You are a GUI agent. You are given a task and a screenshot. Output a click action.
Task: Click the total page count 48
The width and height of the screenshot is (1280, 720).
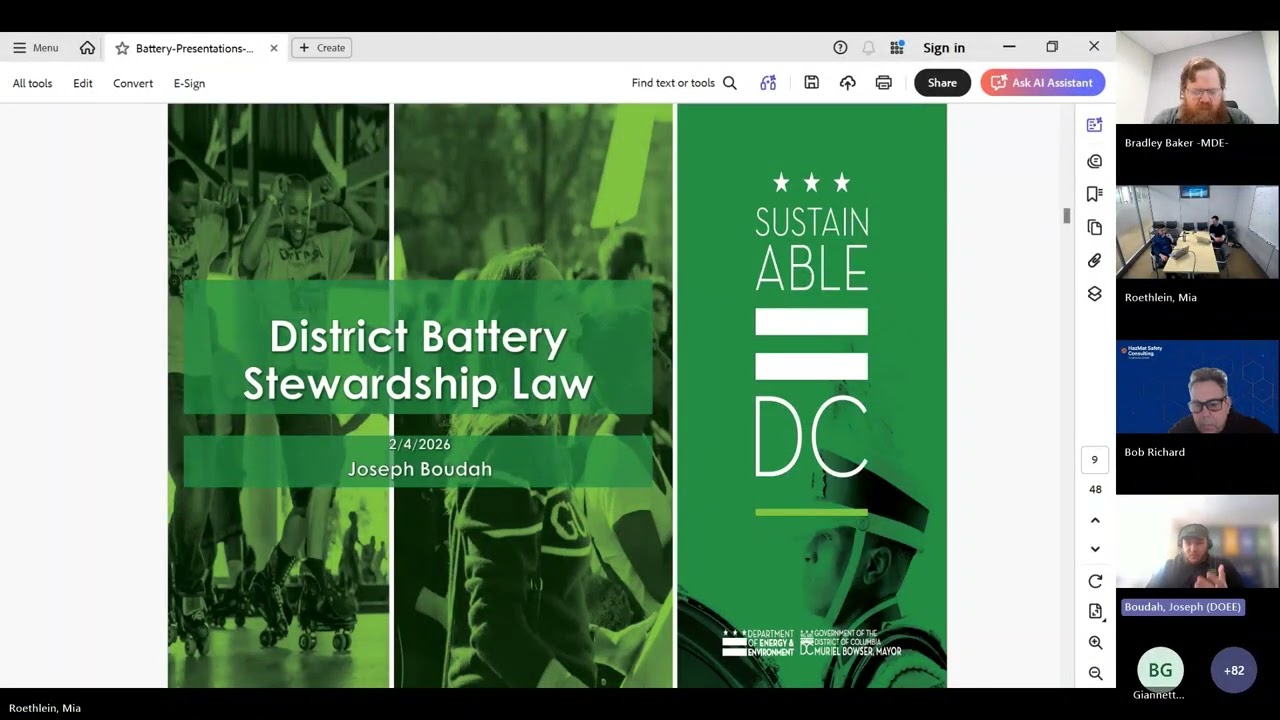pos(1095,489)
